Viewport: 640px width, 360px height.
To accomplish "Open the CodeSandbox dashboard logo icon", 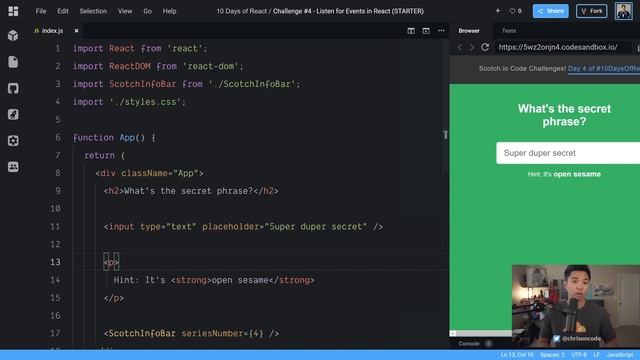I will (13, 11).
